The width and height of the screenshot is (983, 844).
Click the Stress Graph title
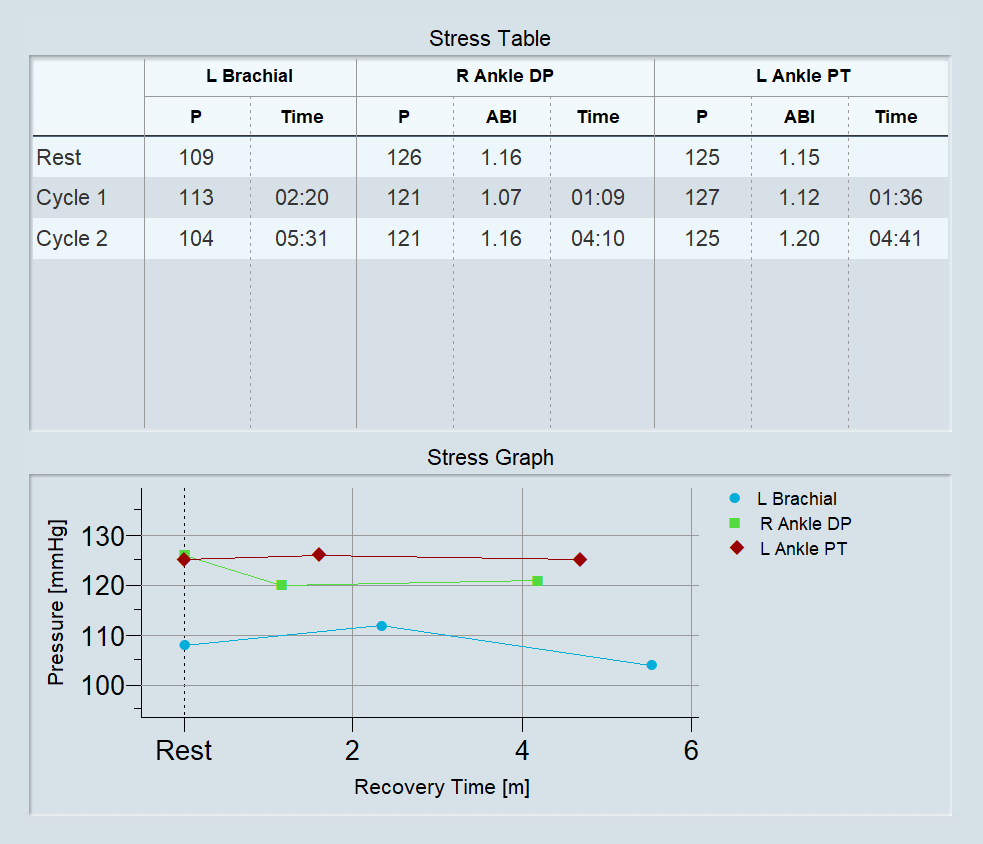point(490,458)
